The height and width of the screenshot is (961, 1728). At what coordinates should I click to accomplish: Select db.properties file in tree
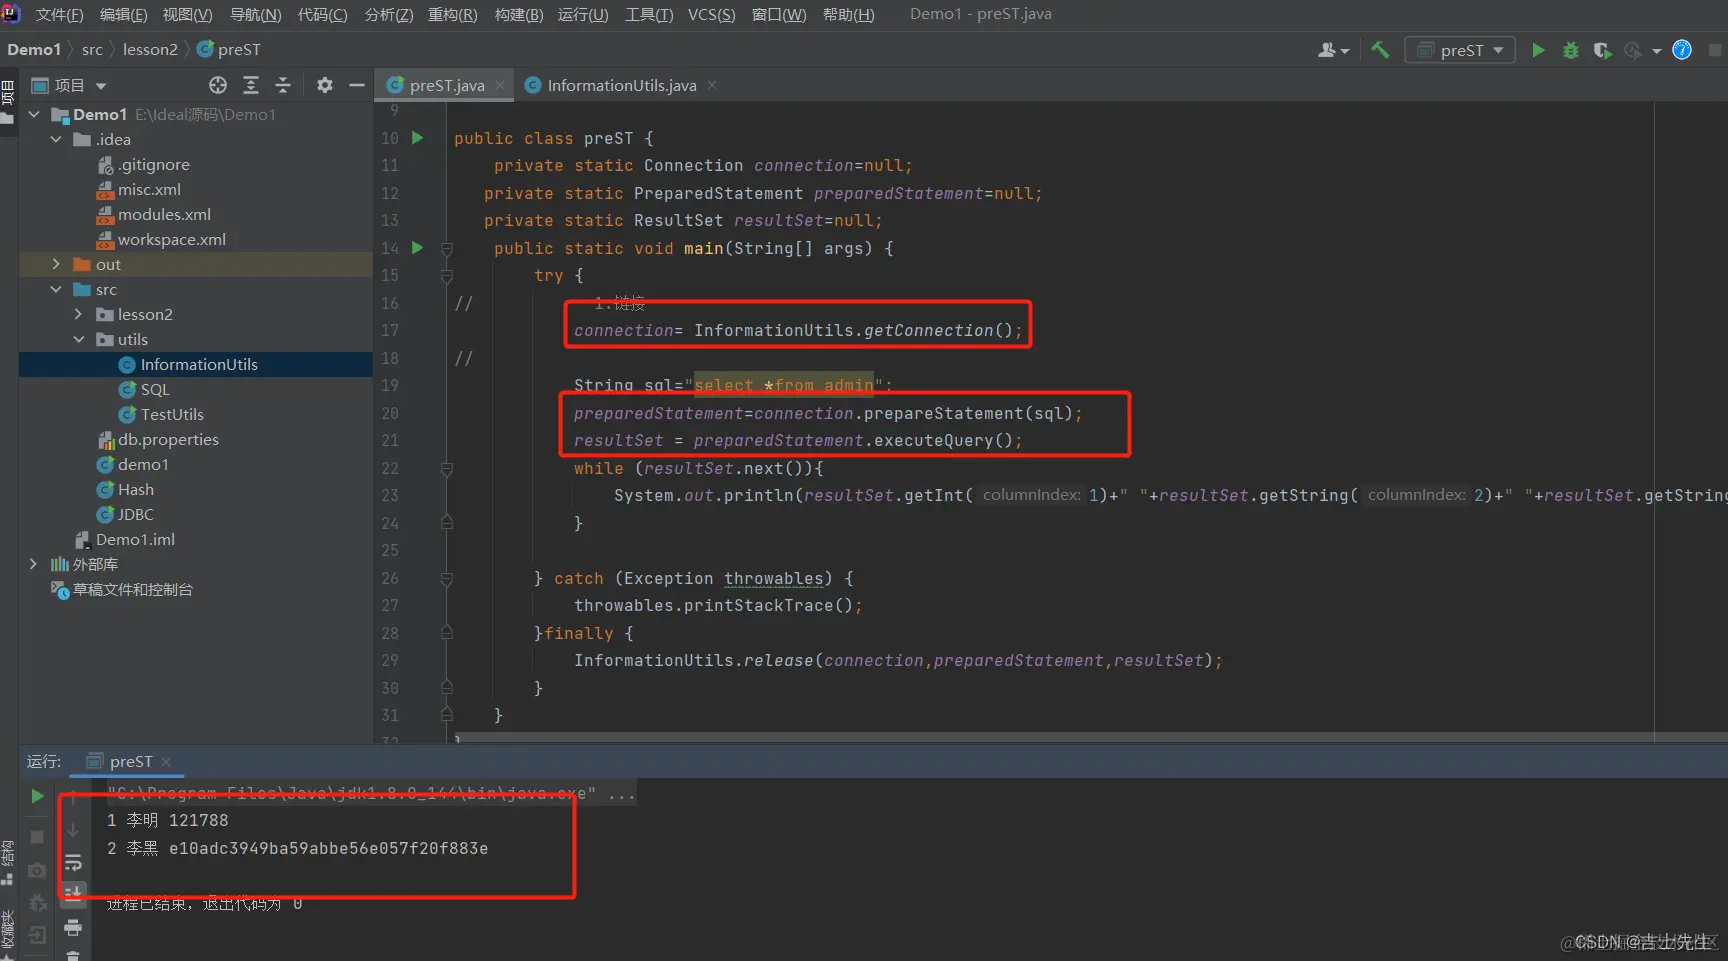168,440
